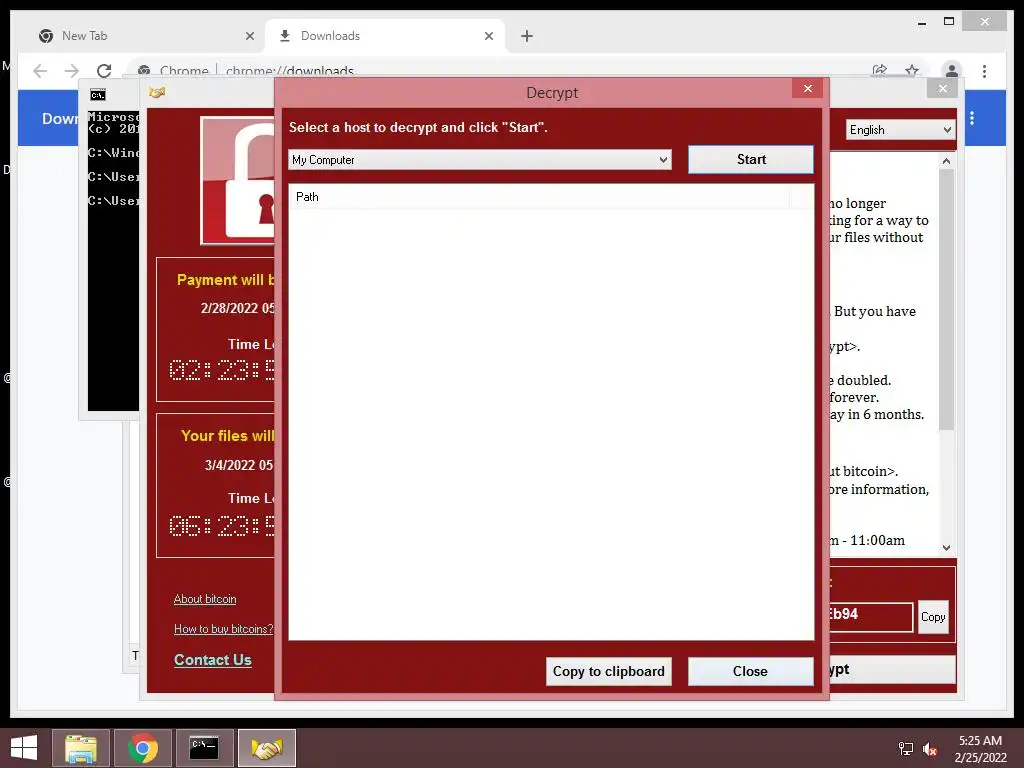Viewport: 1024px width, 768px height.
Task: Open About bitcoin link
Action: pyautogui.click(x=205, y=599)
